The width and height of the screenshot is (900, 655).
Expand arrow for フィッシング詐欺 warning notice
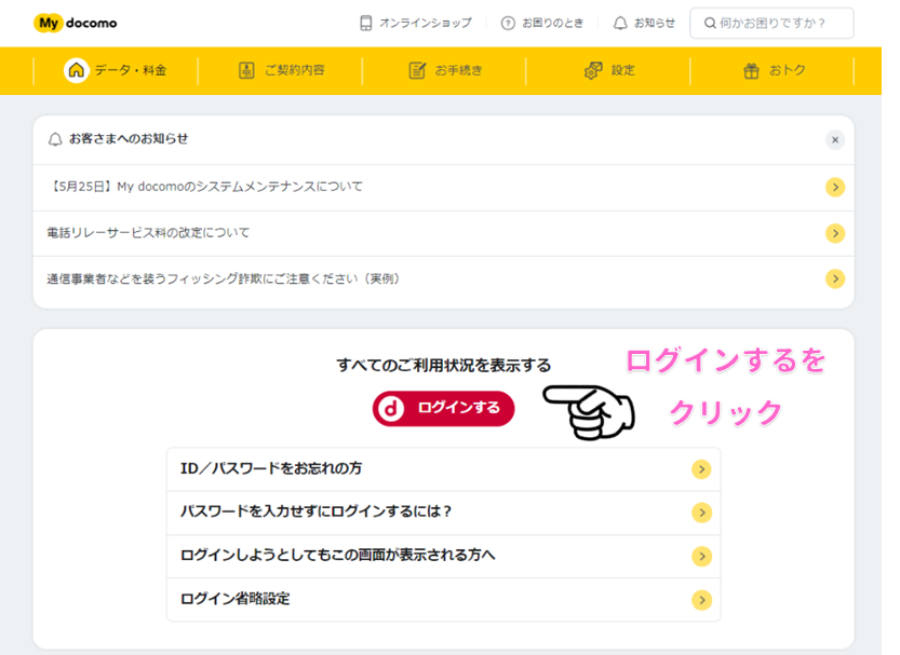click(835, 279)
